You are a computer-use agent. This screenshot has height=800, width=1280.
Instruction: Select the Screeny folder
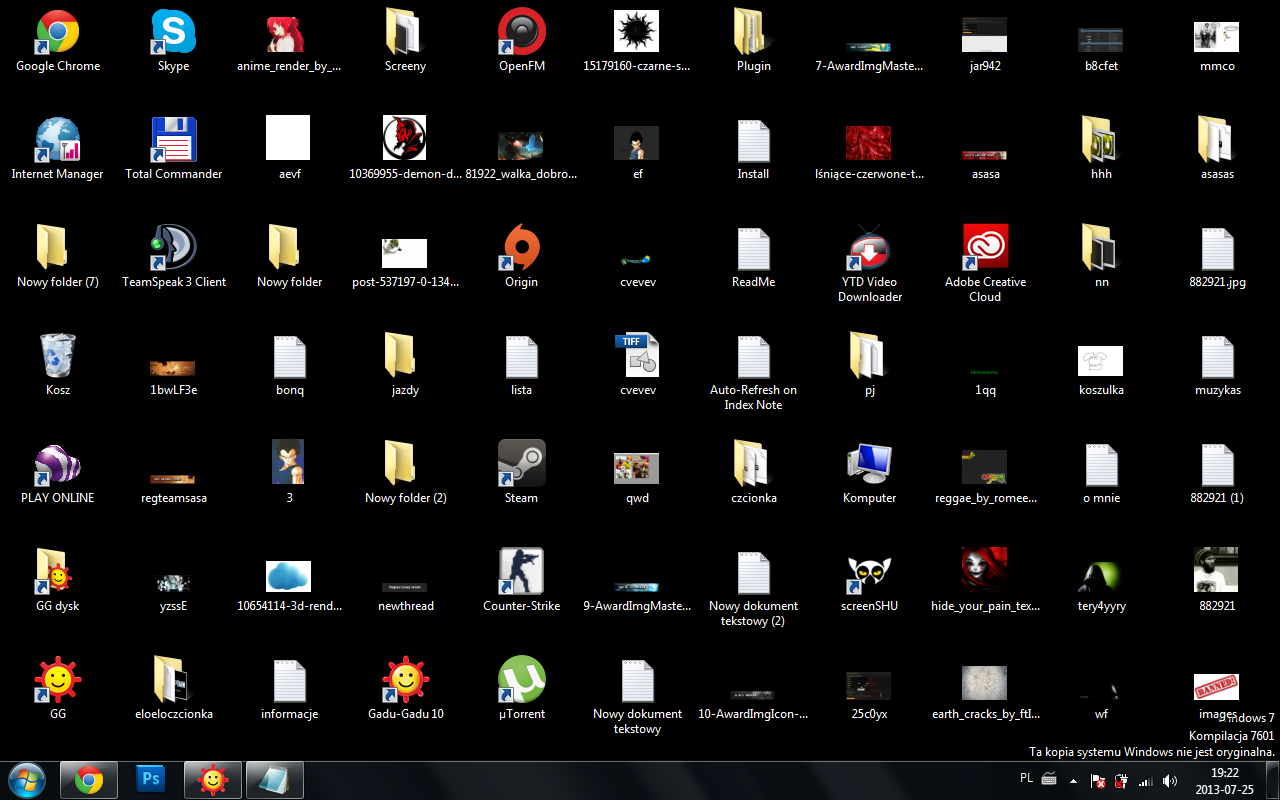coord(406,33)
